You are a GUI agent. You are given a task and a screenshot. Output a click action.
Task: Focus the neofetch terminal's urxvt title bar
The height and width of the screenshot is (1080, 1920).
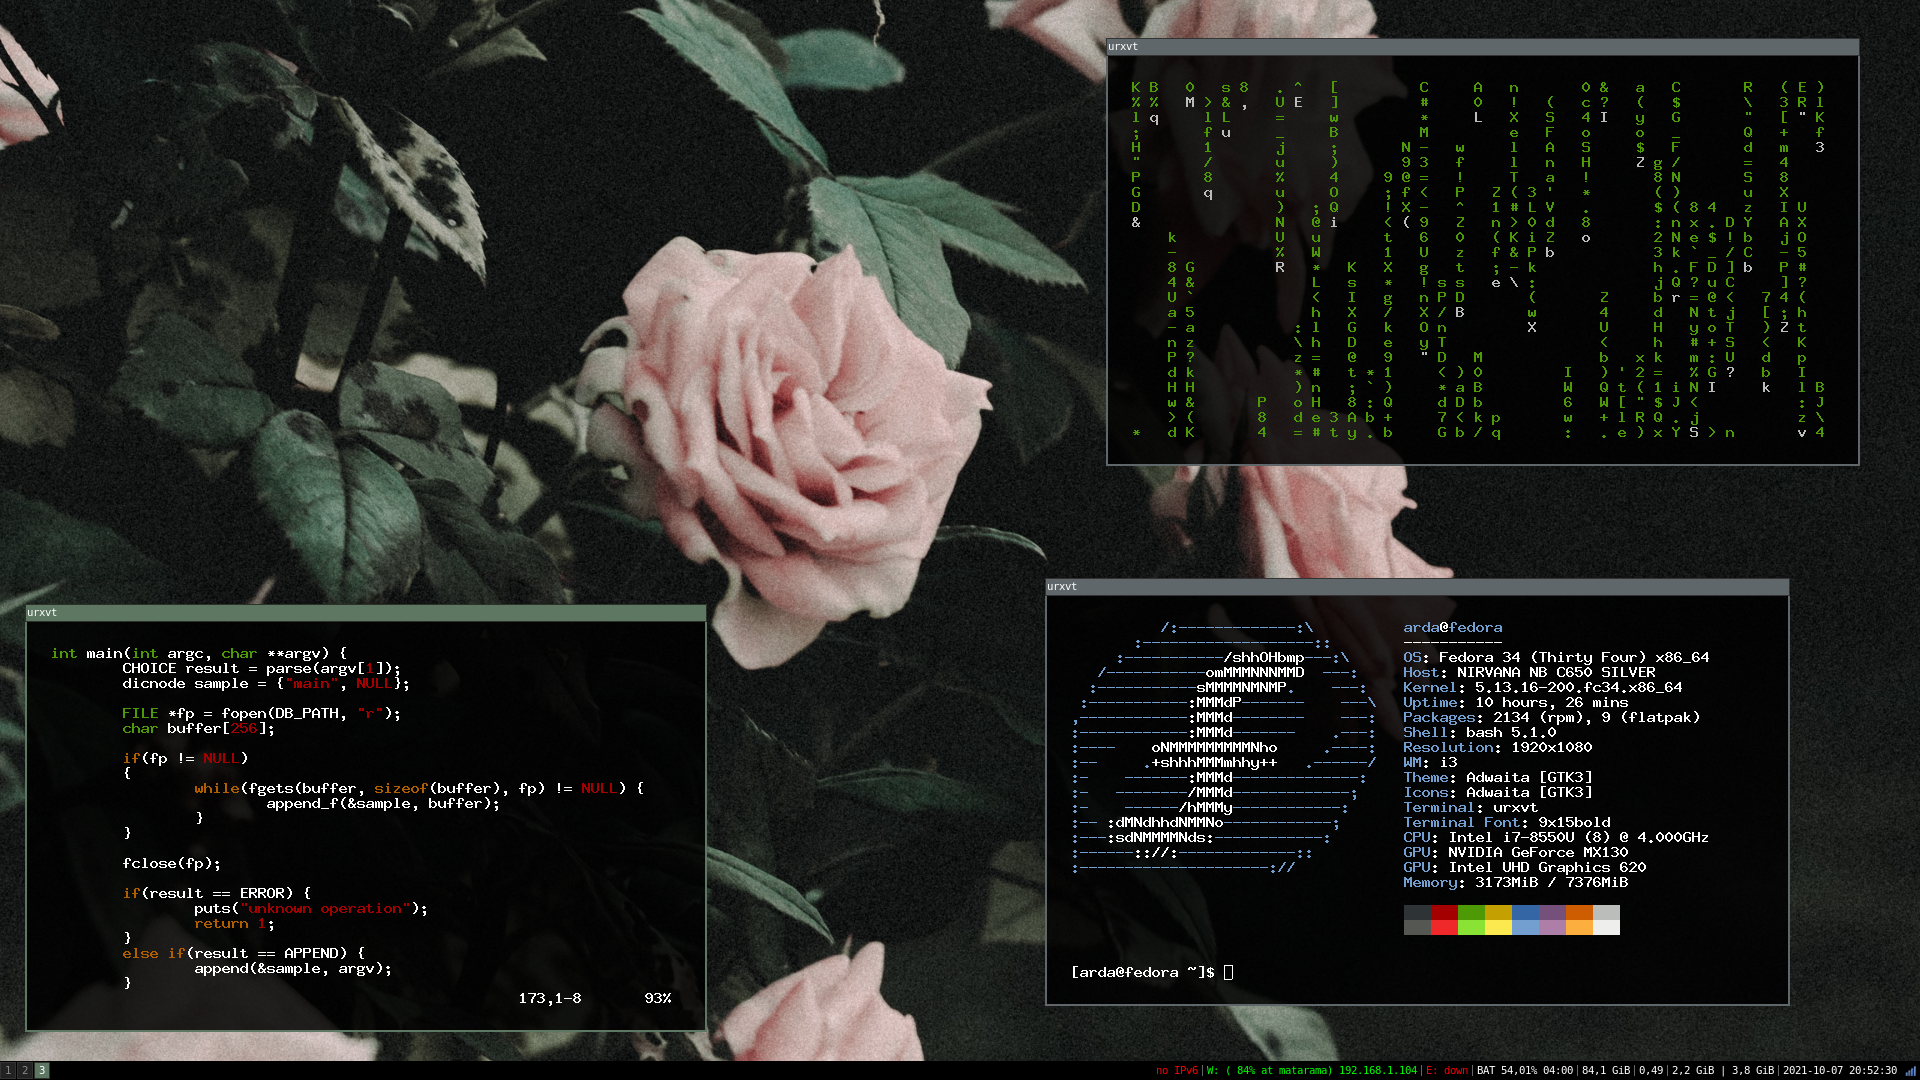click(x=1416, y=586)
